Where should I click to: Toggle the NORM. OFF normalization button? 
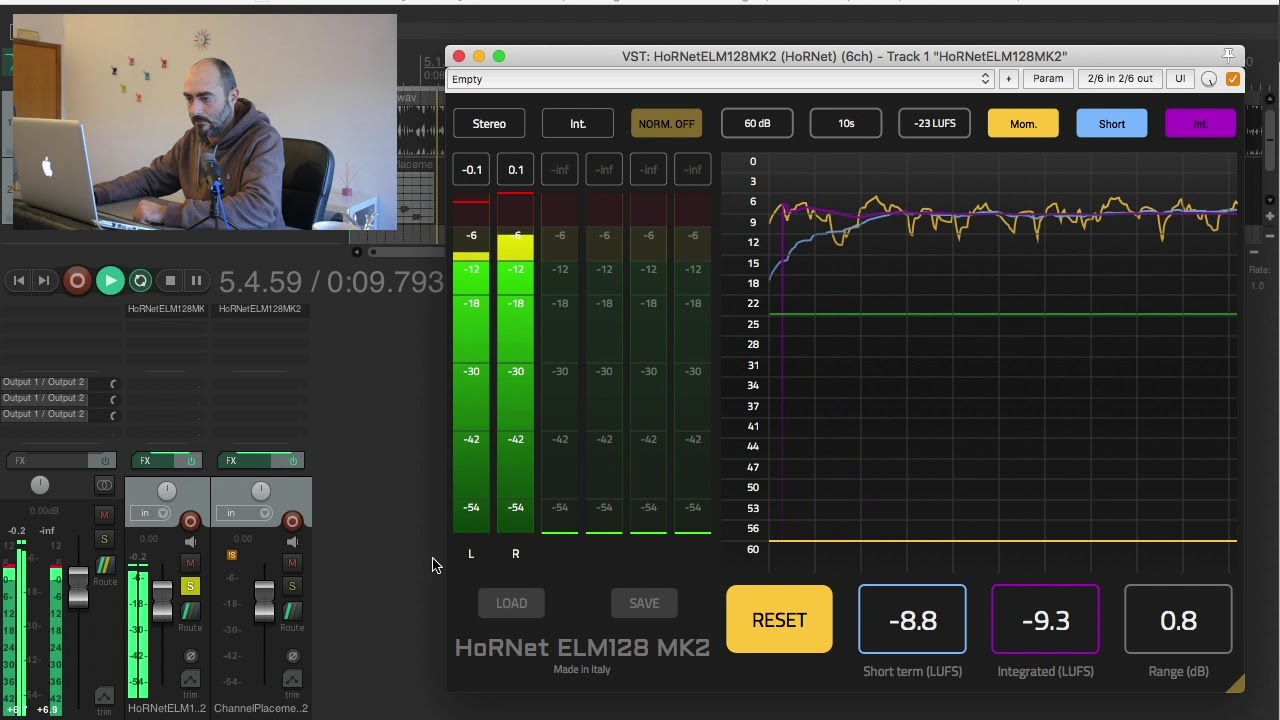coord(667,124)
